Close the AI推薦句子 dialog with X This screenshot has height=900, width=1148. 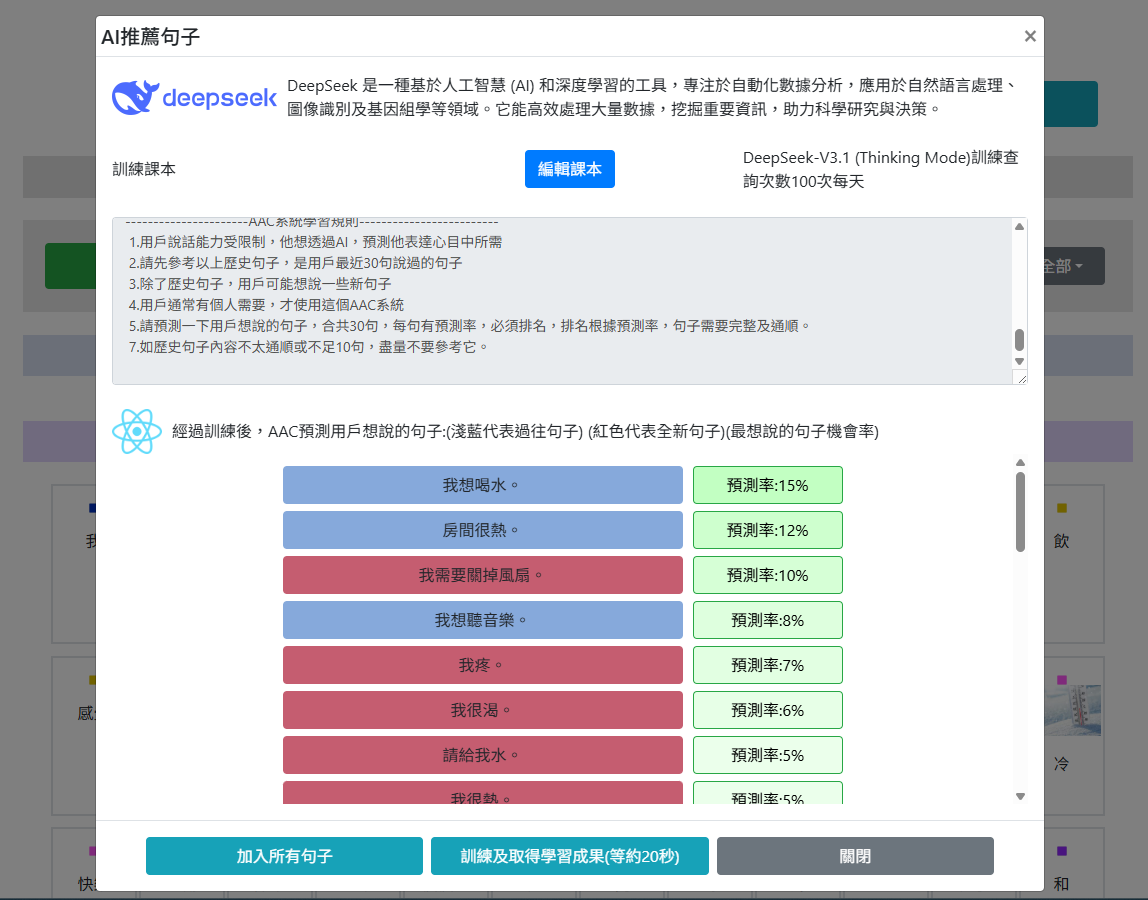pos(1030,37)
